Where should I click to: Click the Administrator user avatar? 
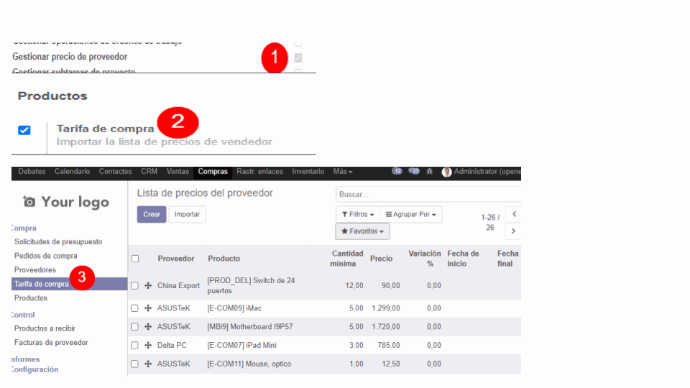[447, 172]
